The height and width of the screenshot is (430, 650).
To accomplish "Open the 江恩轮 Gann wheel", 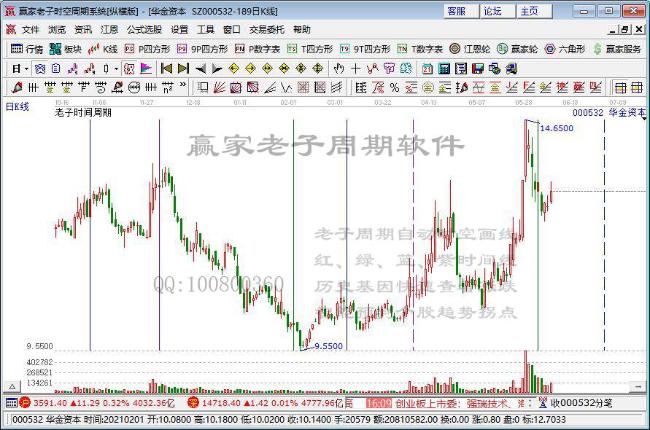I will click(470, 49).
